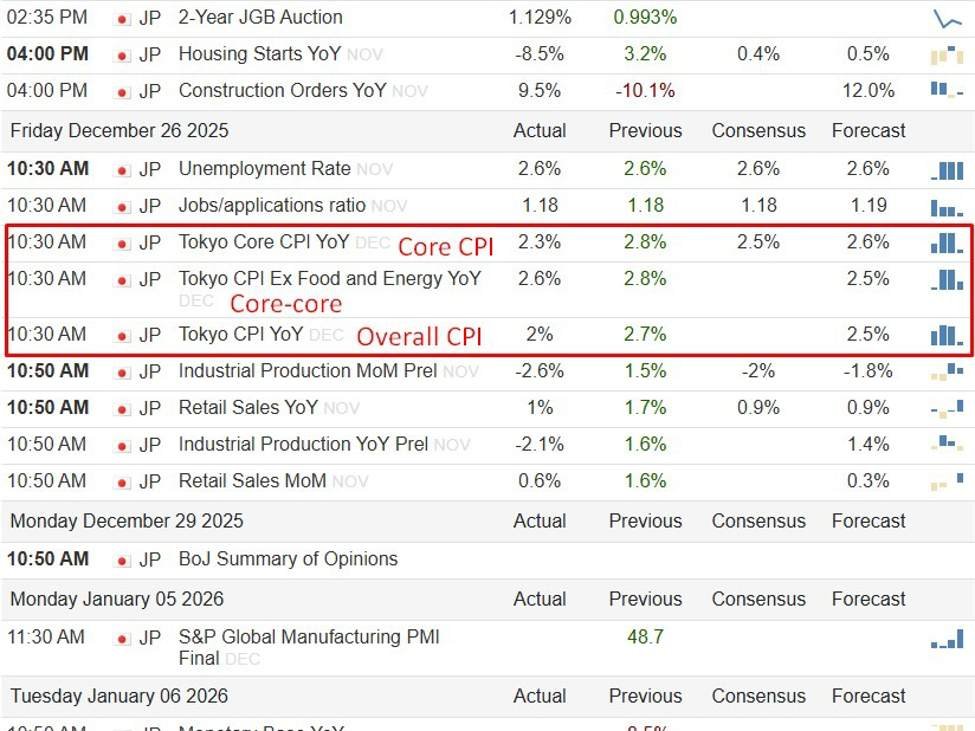Click the Housing Starts YoY mini bar chart
Viewport: 975px width, 731px height.
[946, 55]
